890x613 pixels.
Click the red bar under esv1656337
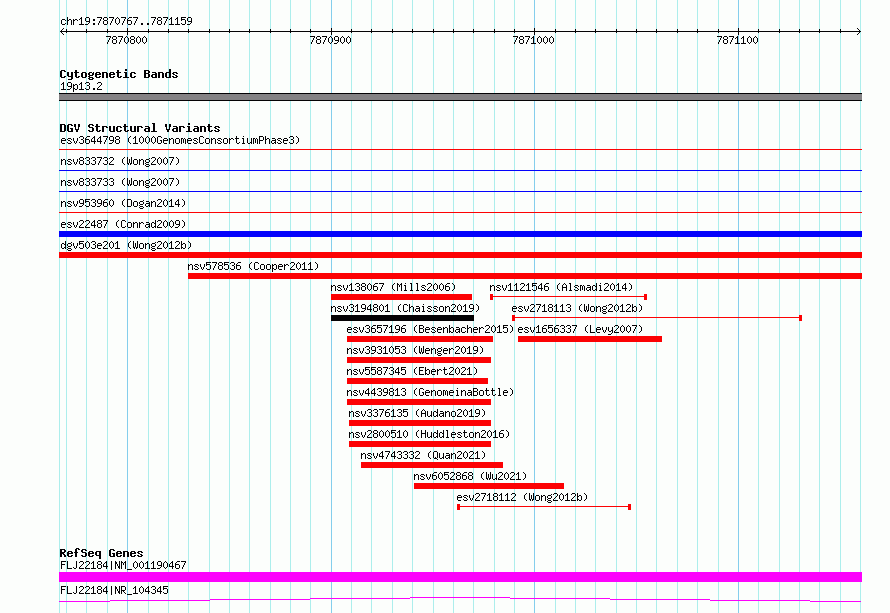coord(590,339)
